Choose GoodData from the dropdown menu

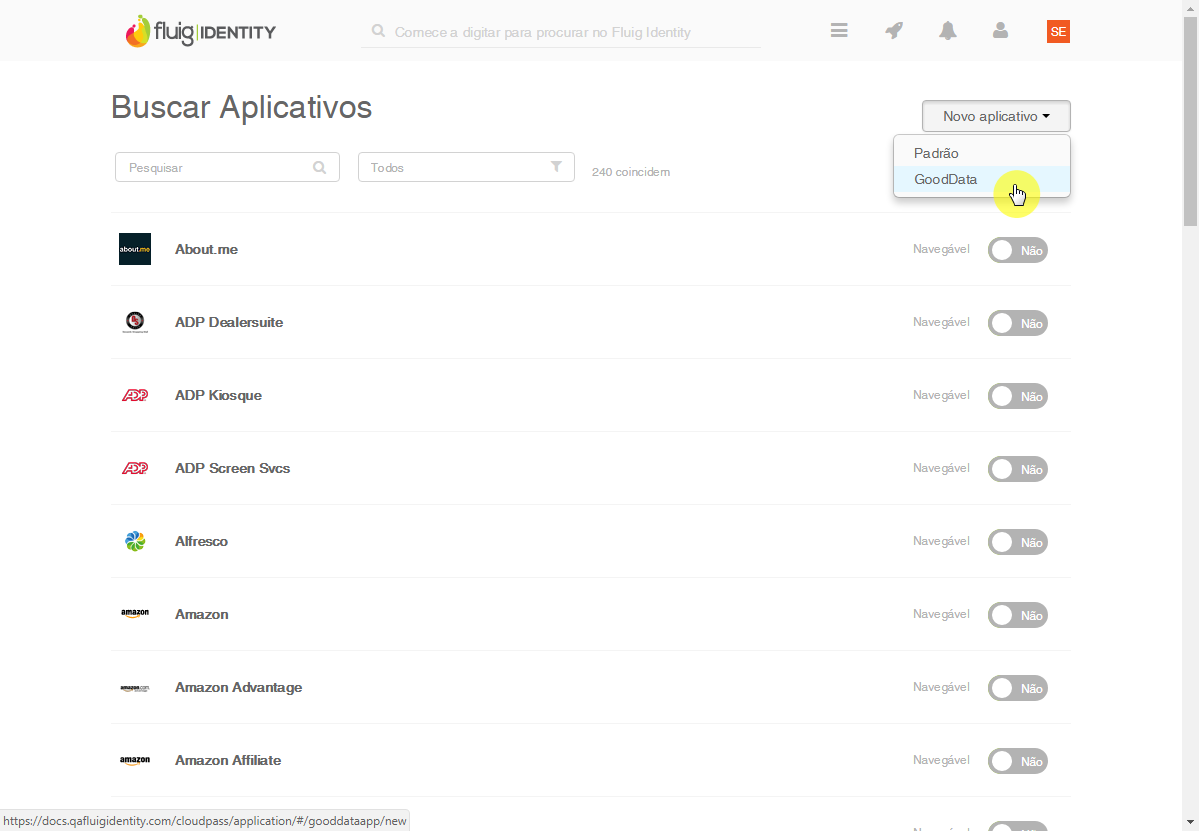tap(946, 180)
